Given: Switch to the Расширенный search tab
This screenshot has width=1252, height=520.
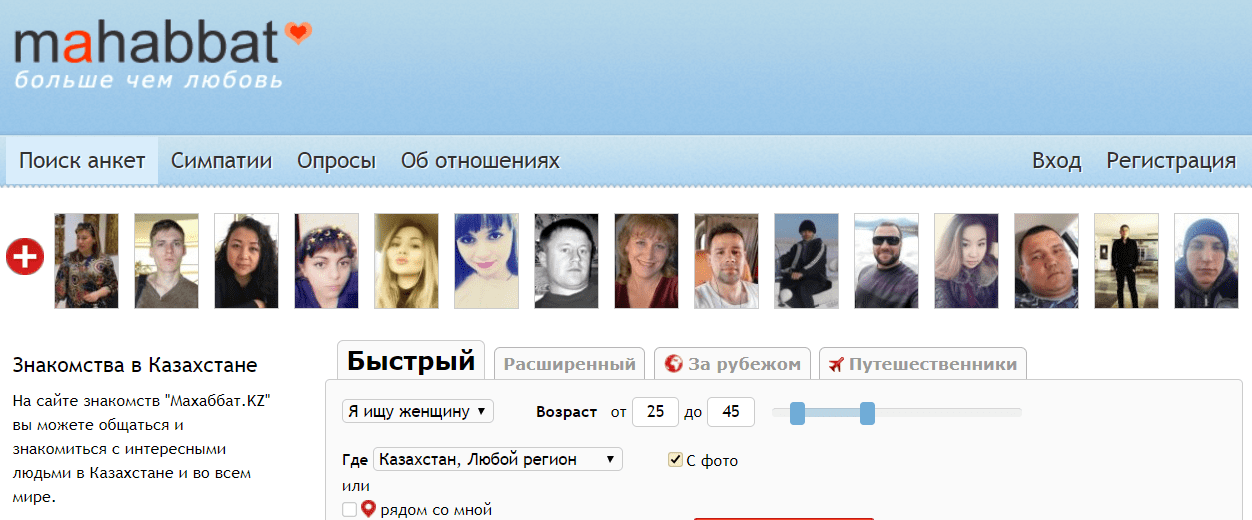Looking at the screenshot, I should (x=569, y=364).
